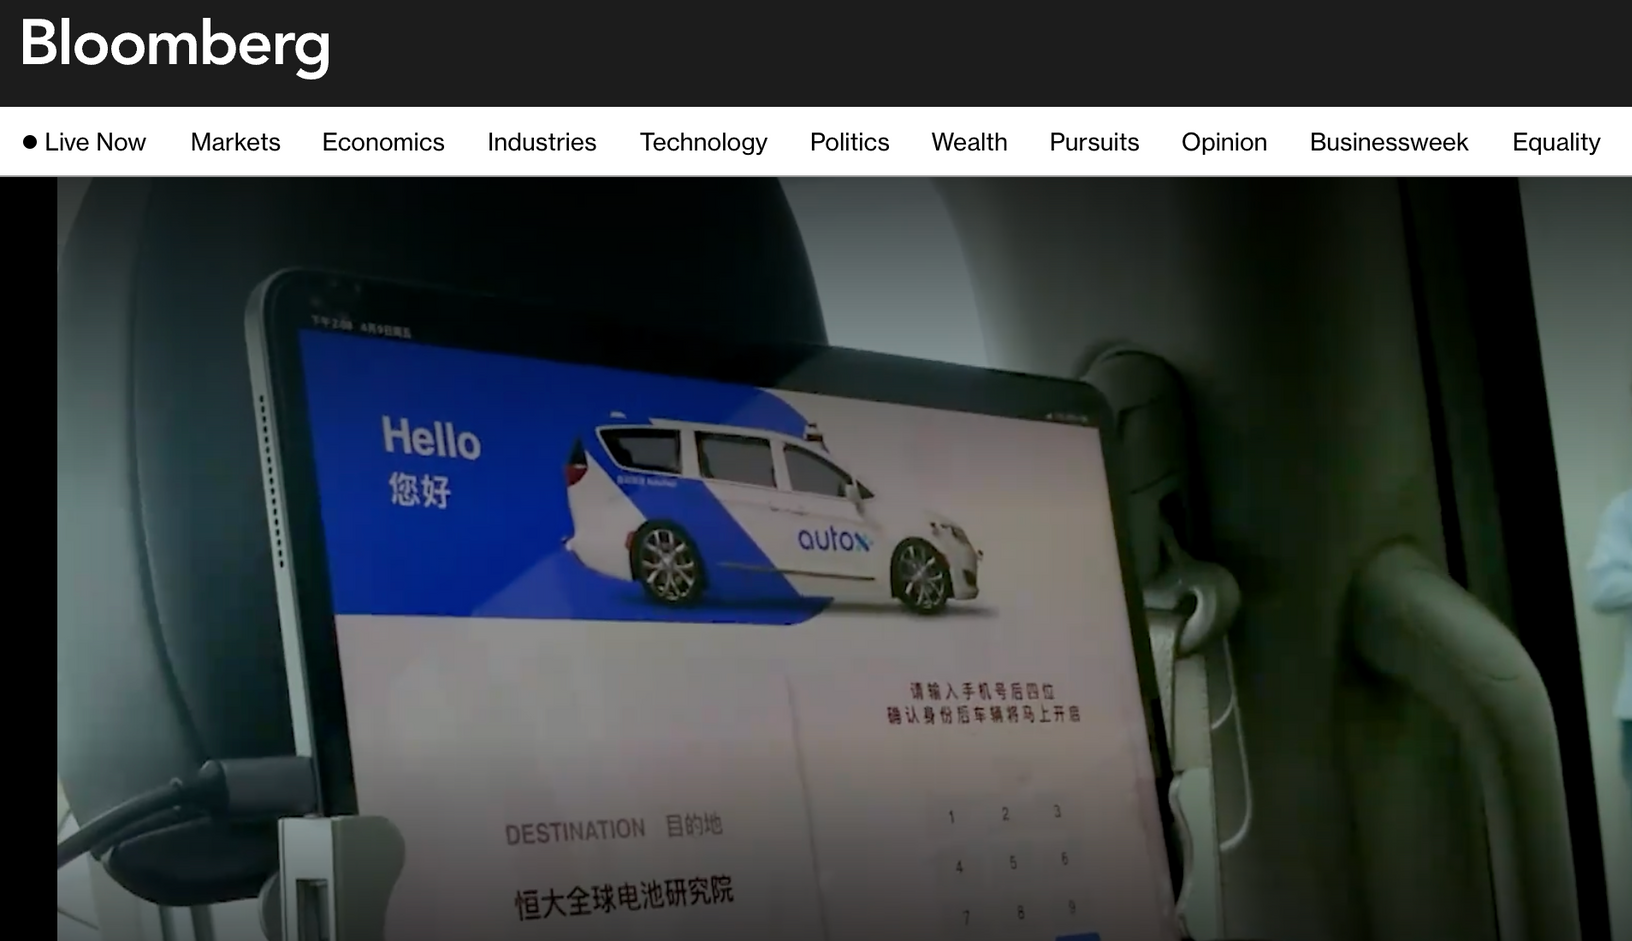
Task: Go to the Wealth section
Action: tap(969, 142)
